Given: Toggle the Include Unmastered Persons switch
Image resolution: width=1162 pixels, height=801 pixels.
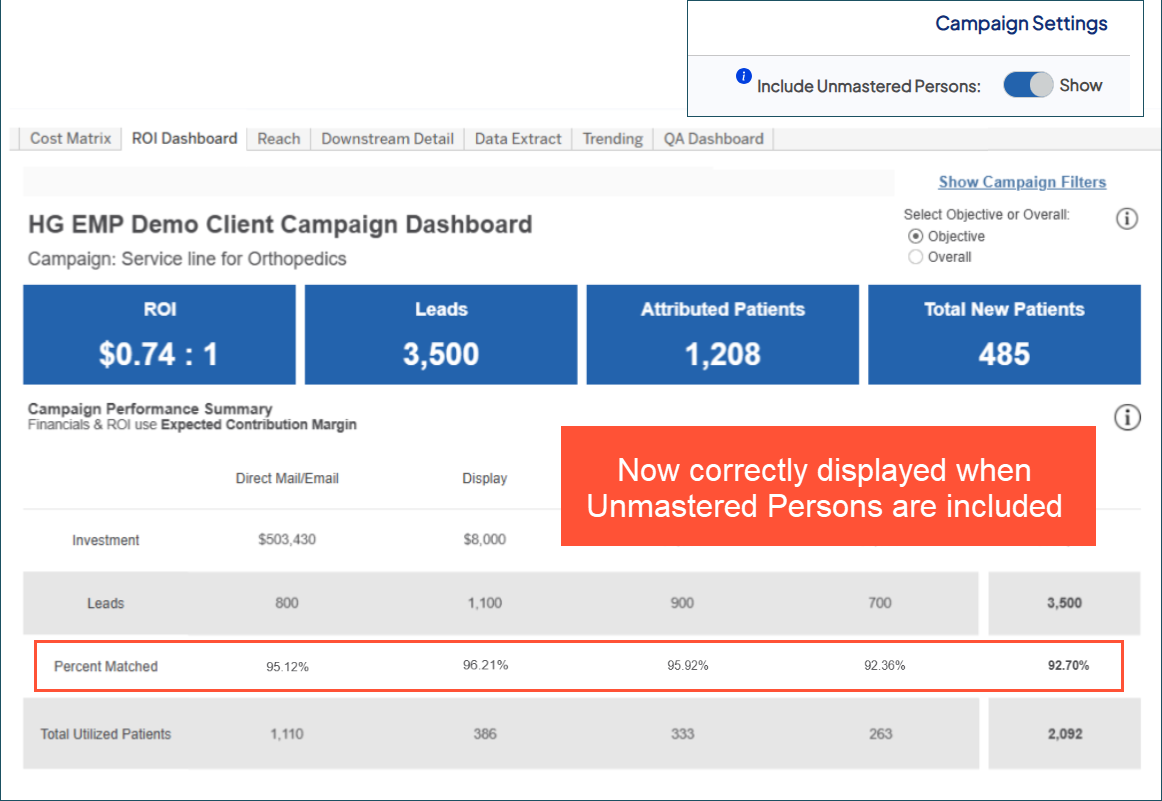Looking at the screenshot, I should [x=1028, y=86].
